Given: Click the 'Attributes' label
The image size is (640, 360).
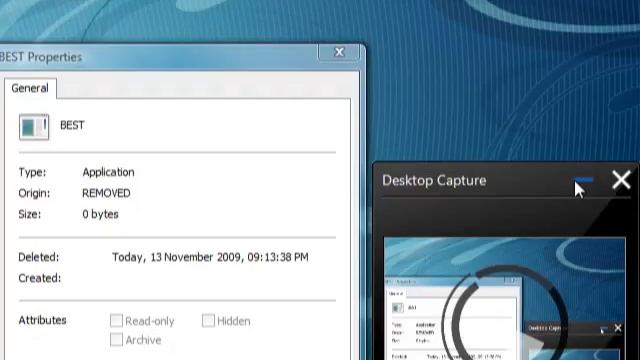Looking at the screenshot, I should [x=42, y=320].
